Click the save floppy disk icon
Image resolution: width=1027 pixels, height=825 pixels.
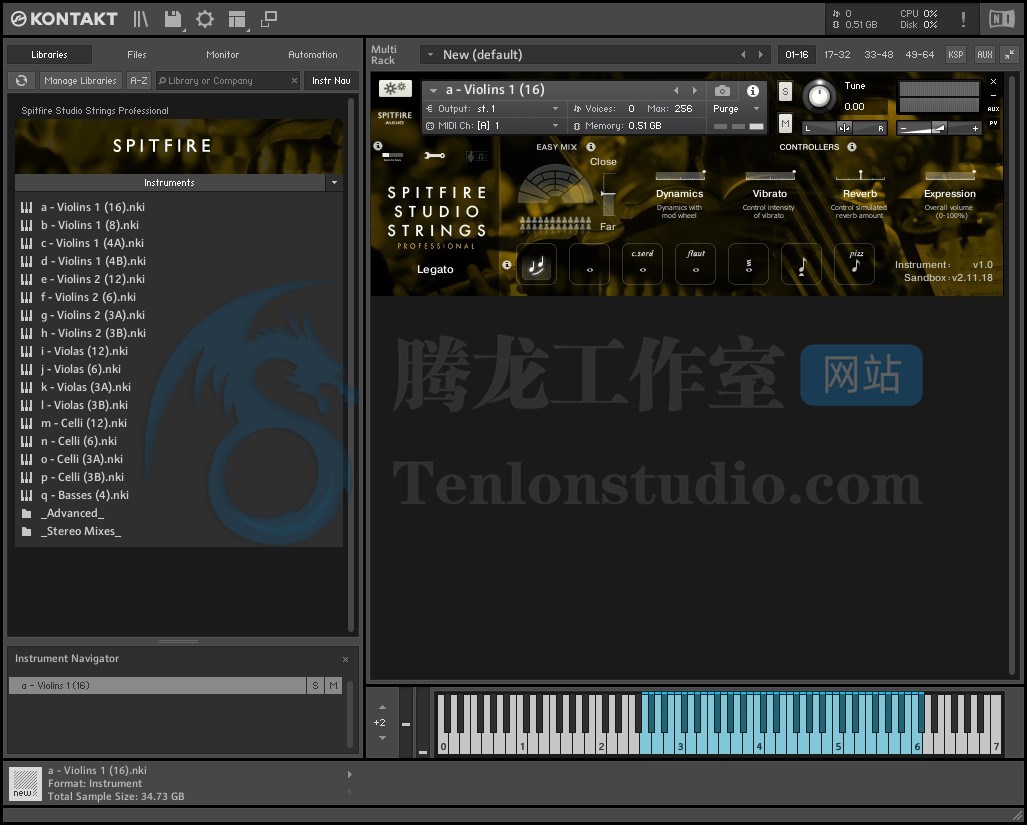click(172, 19)
